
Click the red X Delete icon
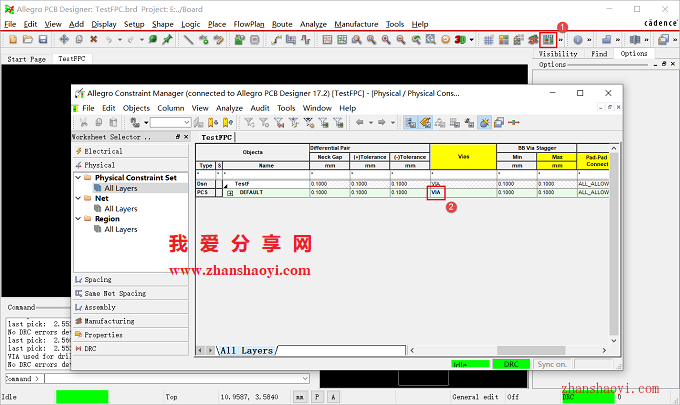pyautogui.click(x=93, y=39)
